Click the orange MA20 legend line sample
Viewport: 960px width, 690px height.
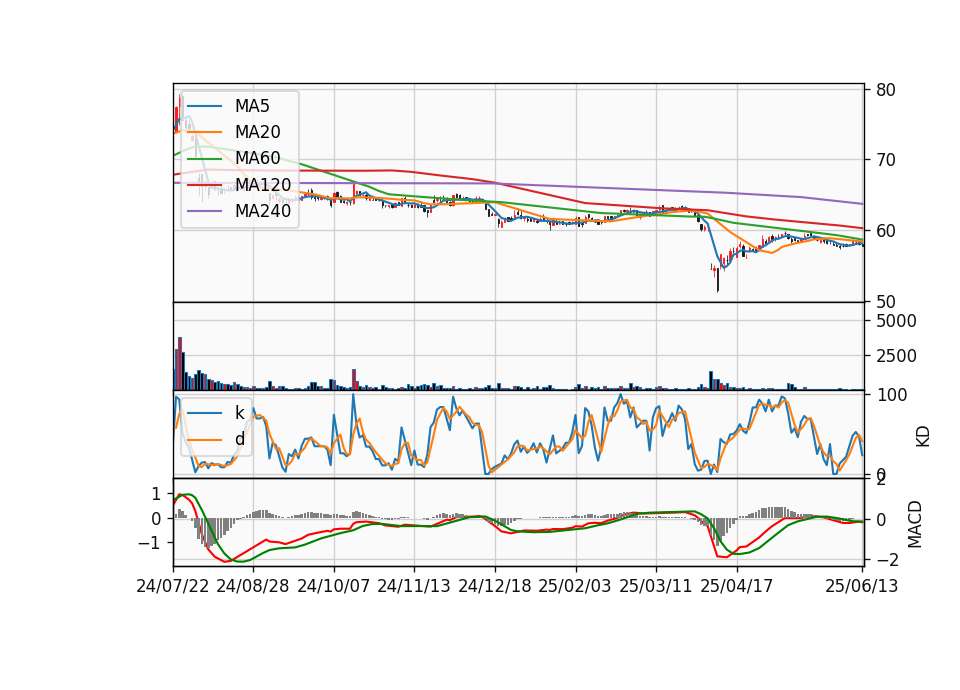(x=204, y=133)
